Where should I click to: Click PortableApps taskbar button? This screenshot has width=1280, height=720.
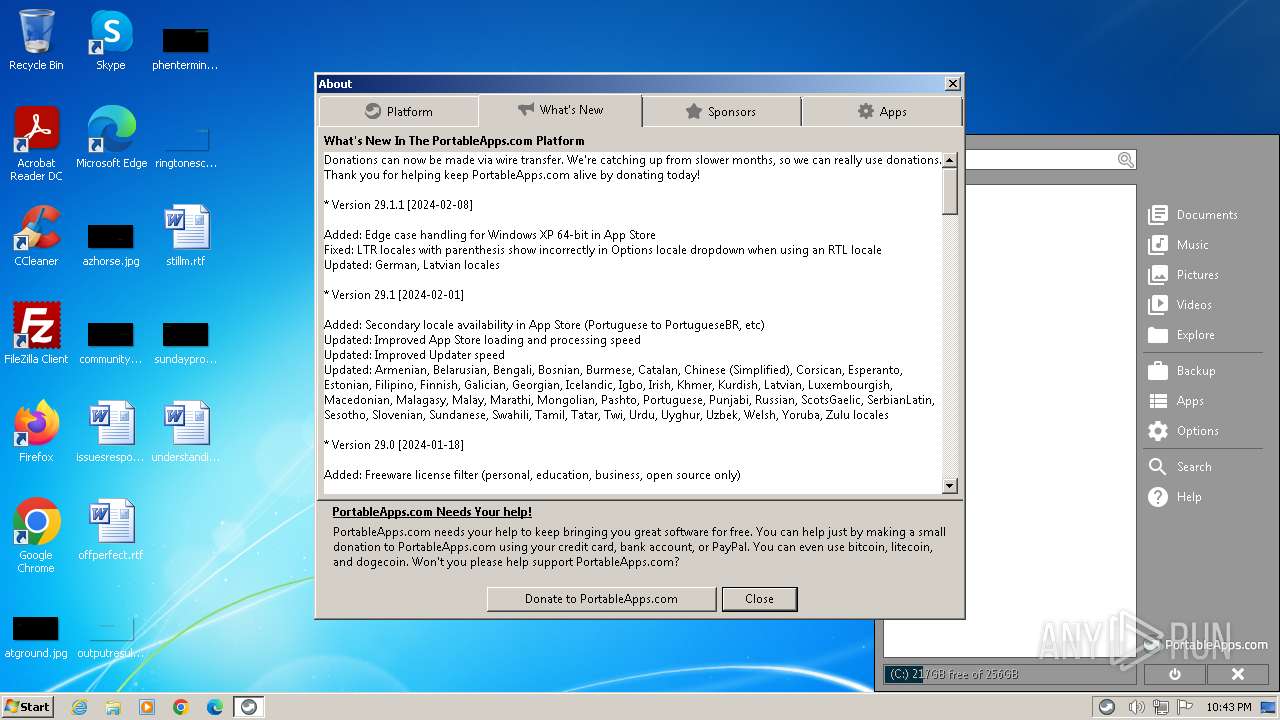point(249,707)
